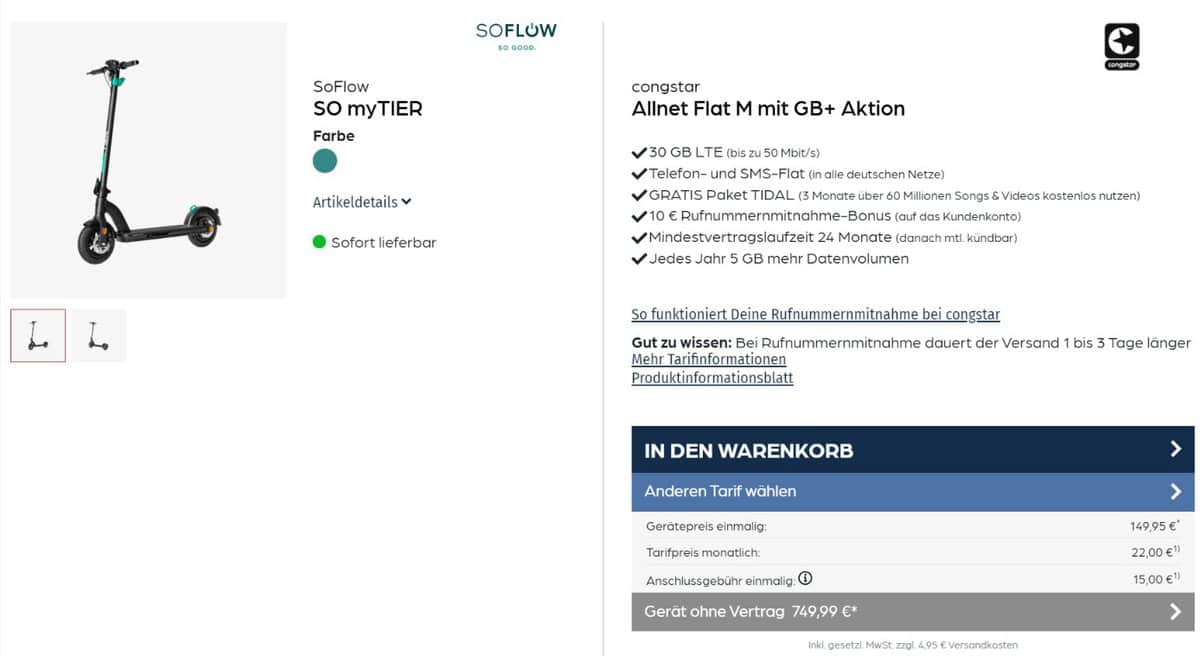Select the teal Farbe color swatch
This screenshot has height=656, width=1200.
(323, 160)
